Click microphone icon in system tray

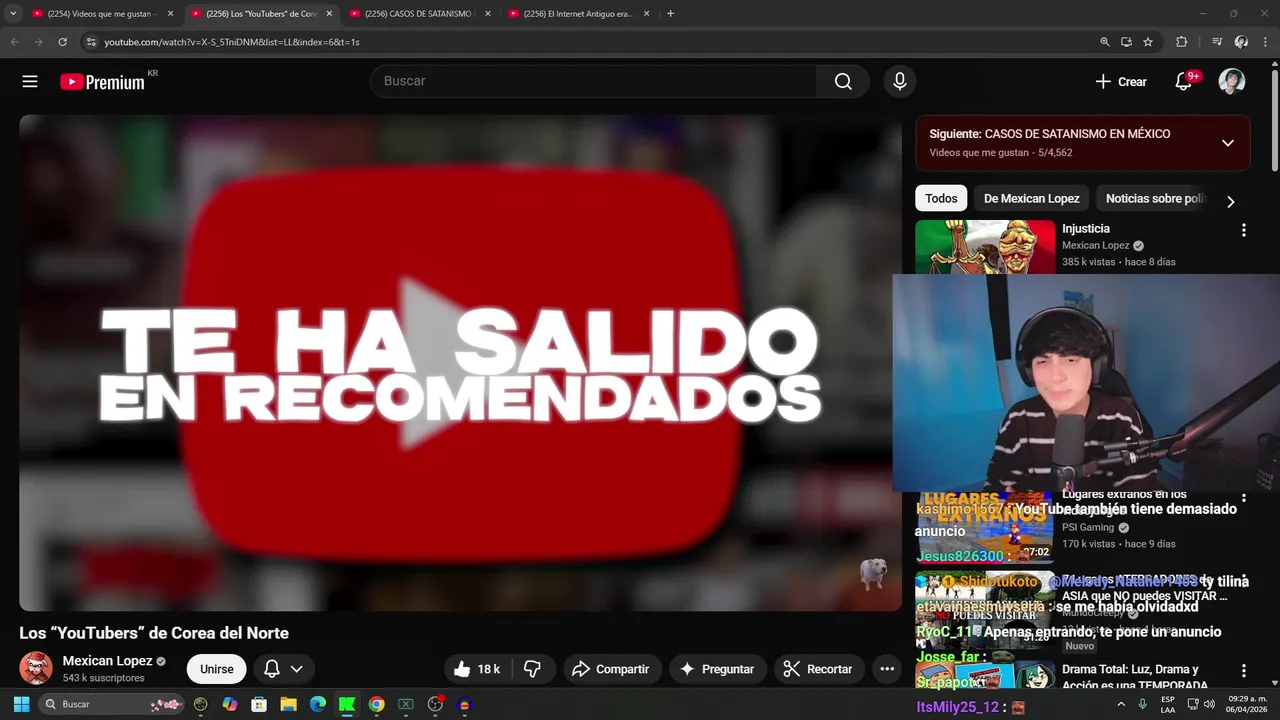(1142, 704)
